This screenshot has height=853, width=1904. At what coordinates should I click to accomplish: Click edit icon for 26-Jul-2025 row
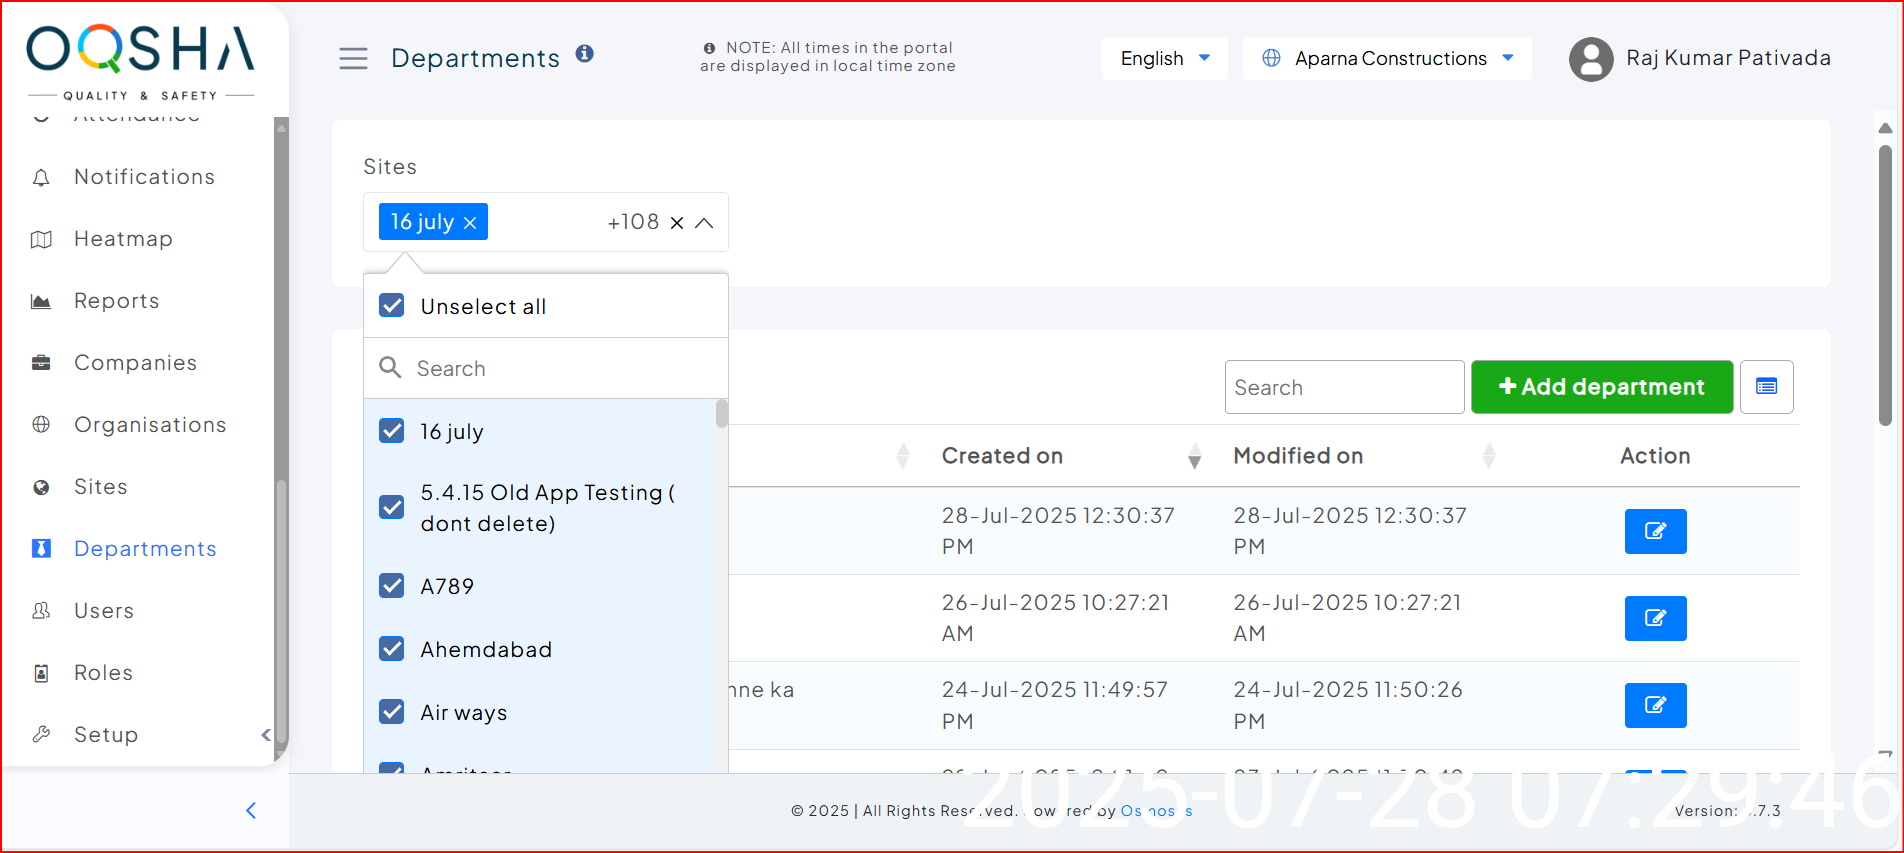pyautogui.click(x=1655, y=618)
